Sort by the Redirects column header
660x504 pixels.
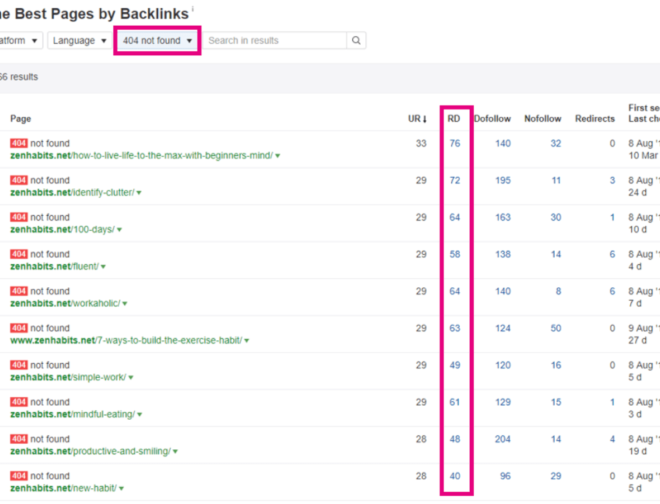pos(595,119)
